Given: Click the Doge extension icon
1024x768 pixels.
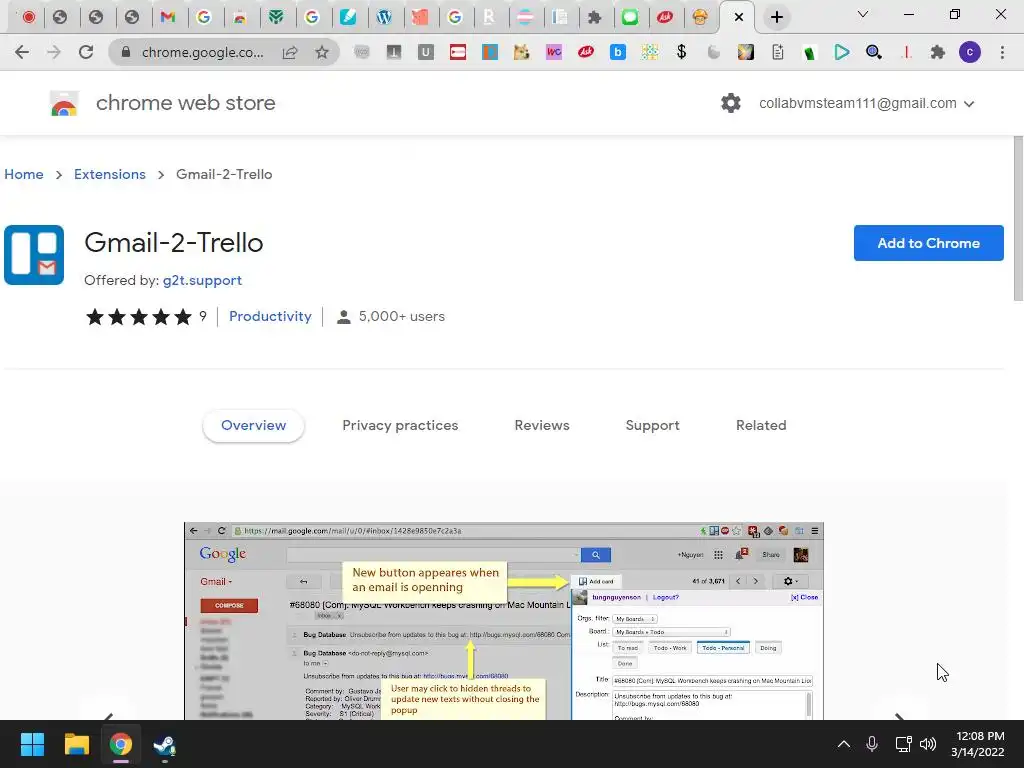Looking at the screenshot, I should [x=521, y=52].
